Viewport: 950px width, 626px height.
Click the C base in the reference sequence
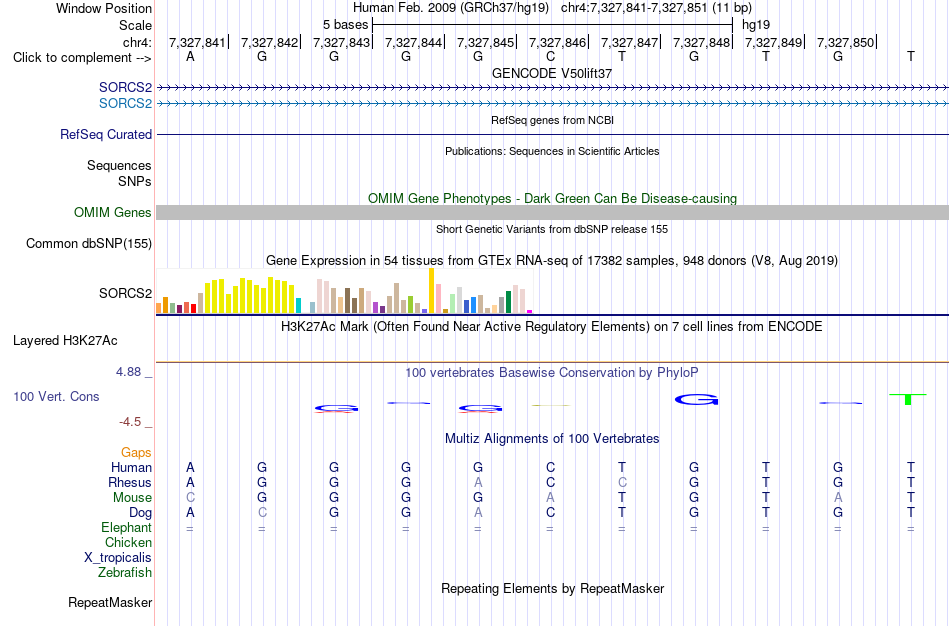(550, 56)
